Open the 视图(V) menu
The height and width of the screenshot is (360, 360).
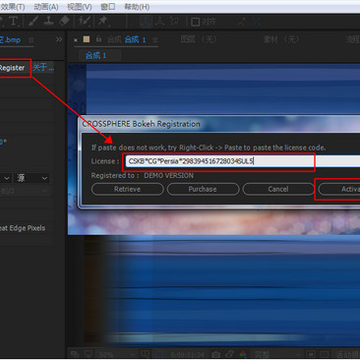79,7
